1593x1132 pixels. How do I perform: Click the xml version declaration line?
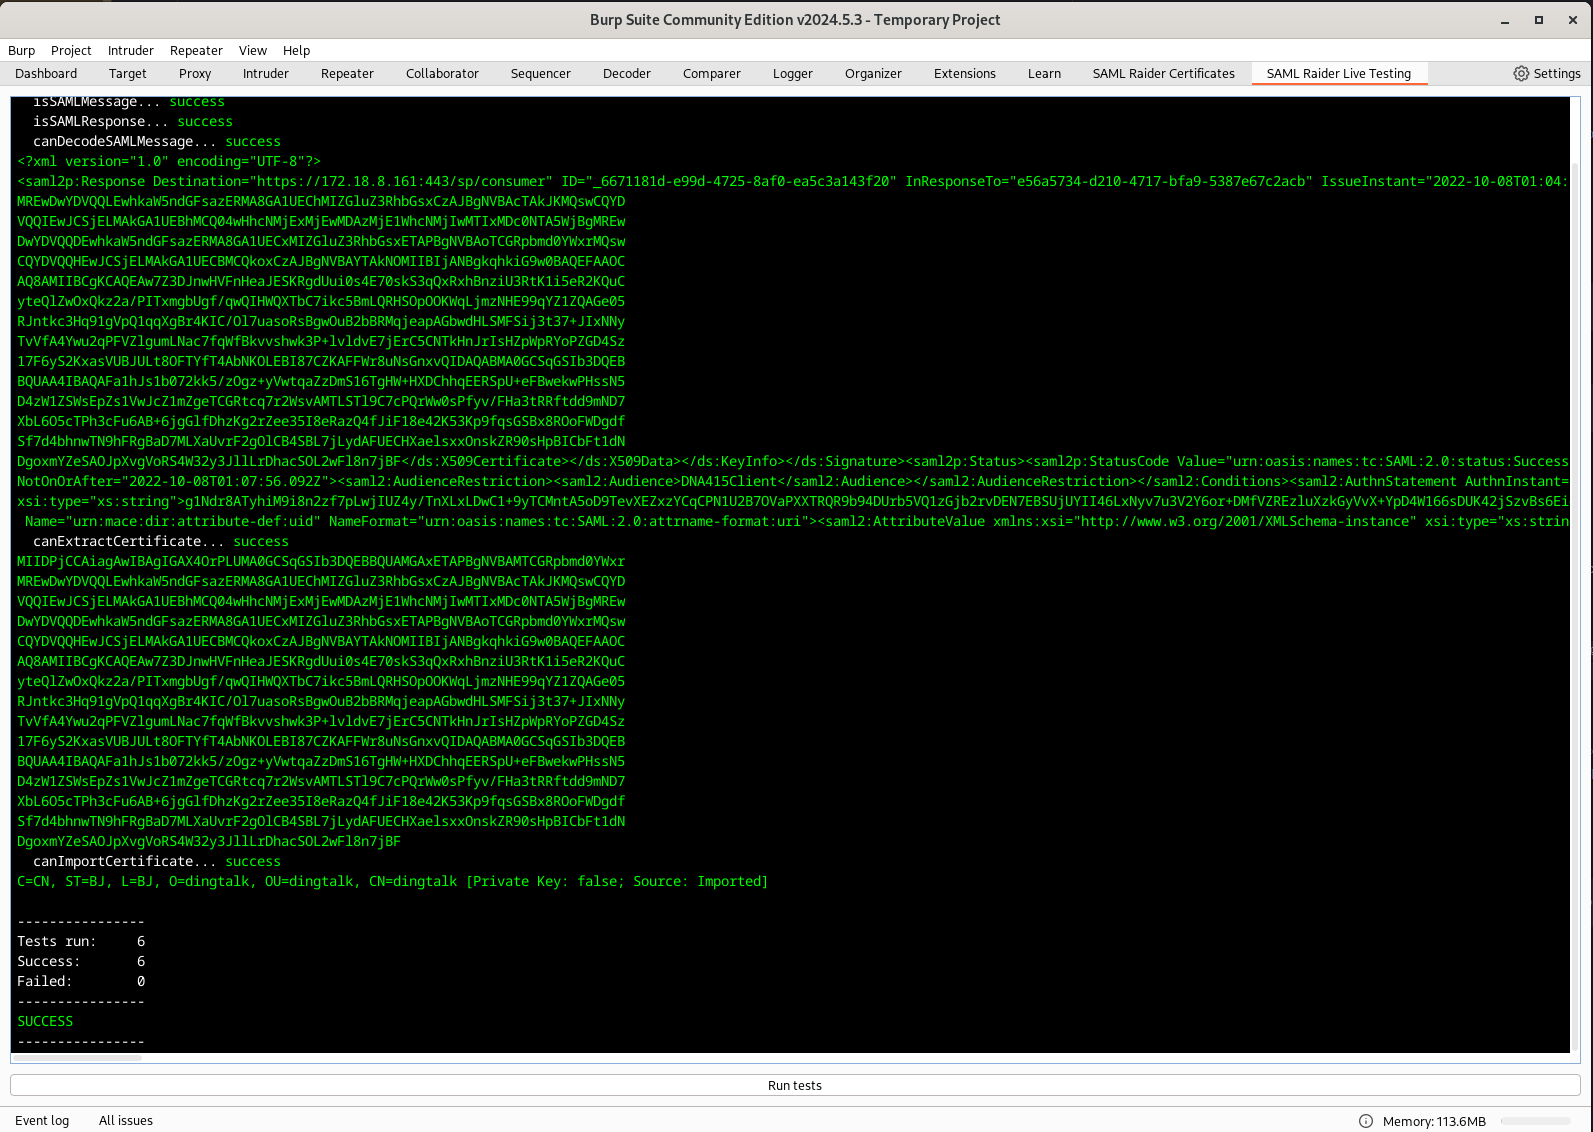click(x=169, y=161)
